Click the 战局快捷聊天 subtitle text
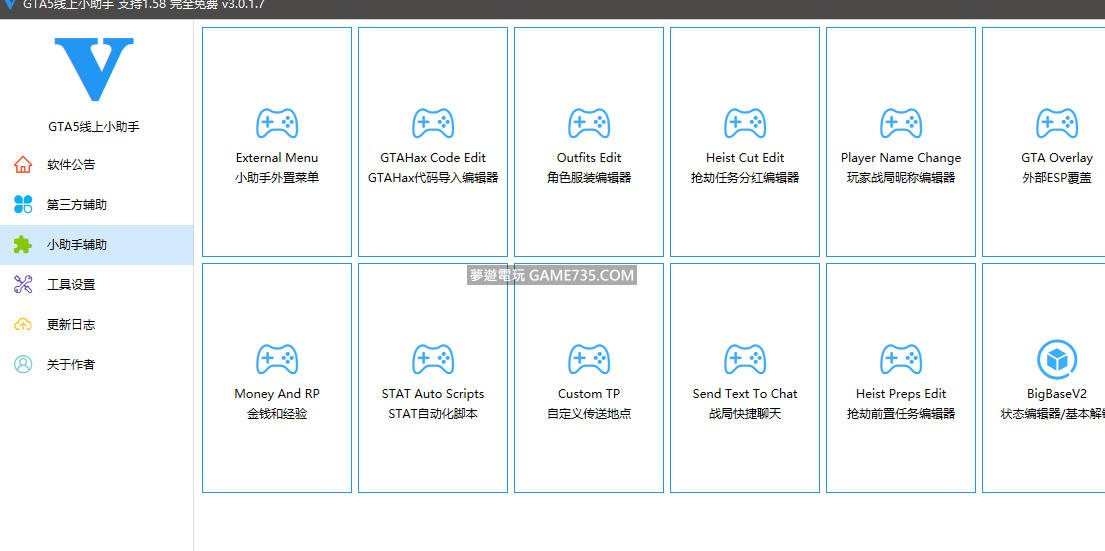 tap(745, 414)
